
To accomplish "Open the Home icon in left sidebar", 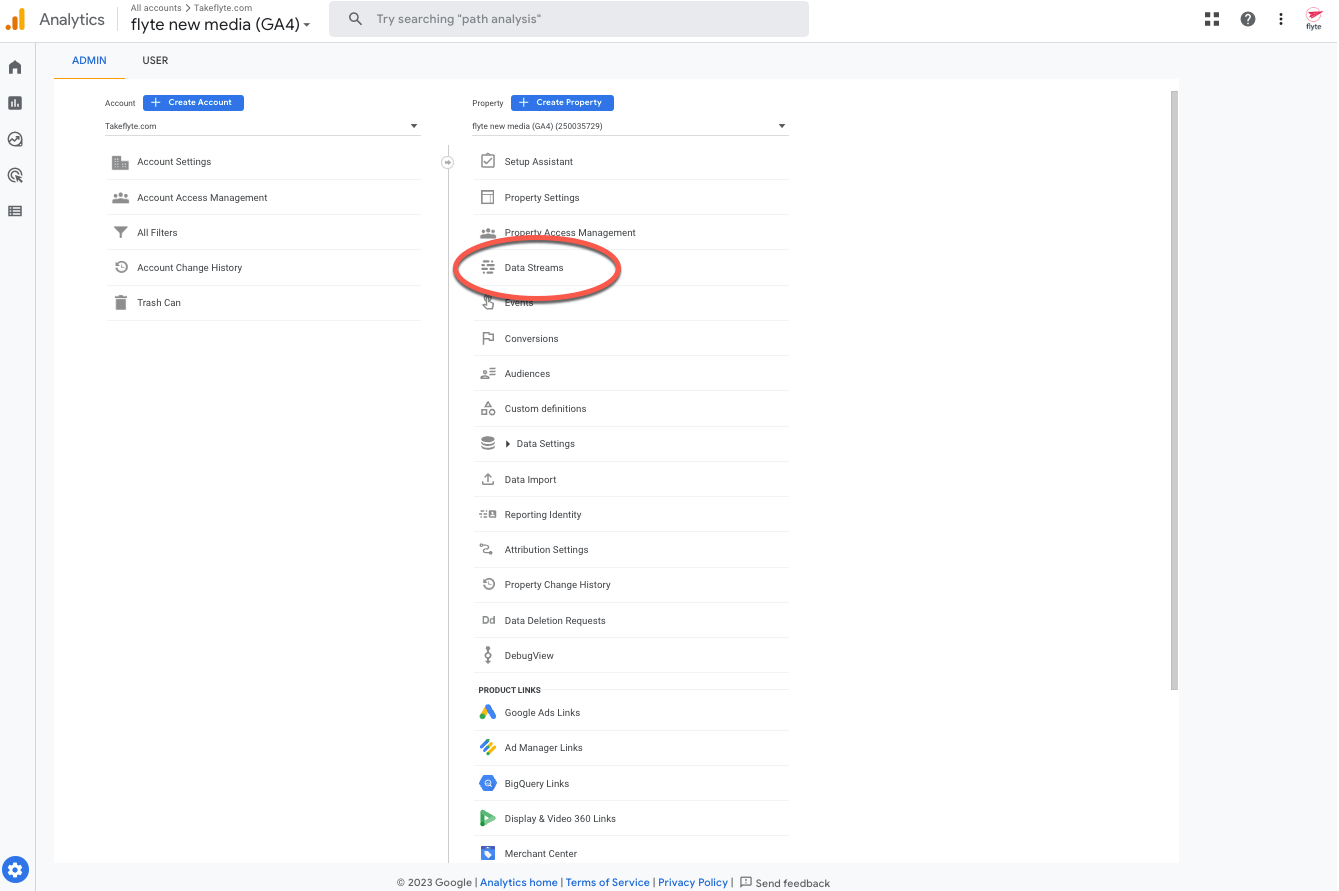I will coord(14,66).
